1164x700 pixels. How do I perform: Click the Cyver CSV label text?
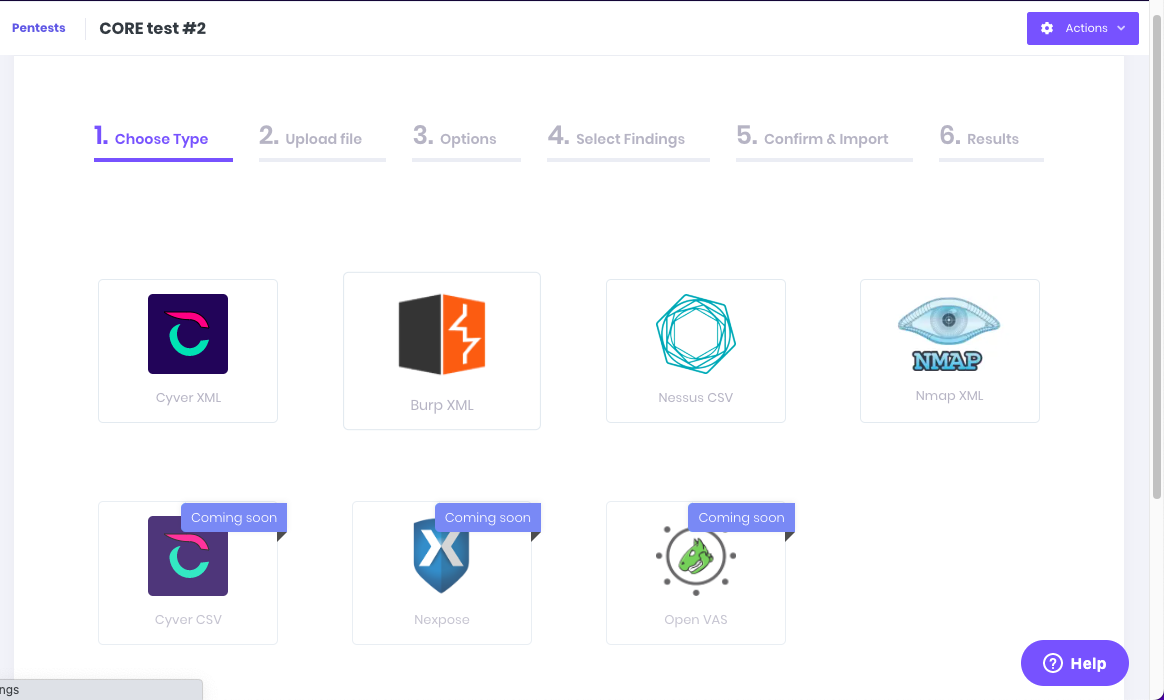(x=188, y=619)
